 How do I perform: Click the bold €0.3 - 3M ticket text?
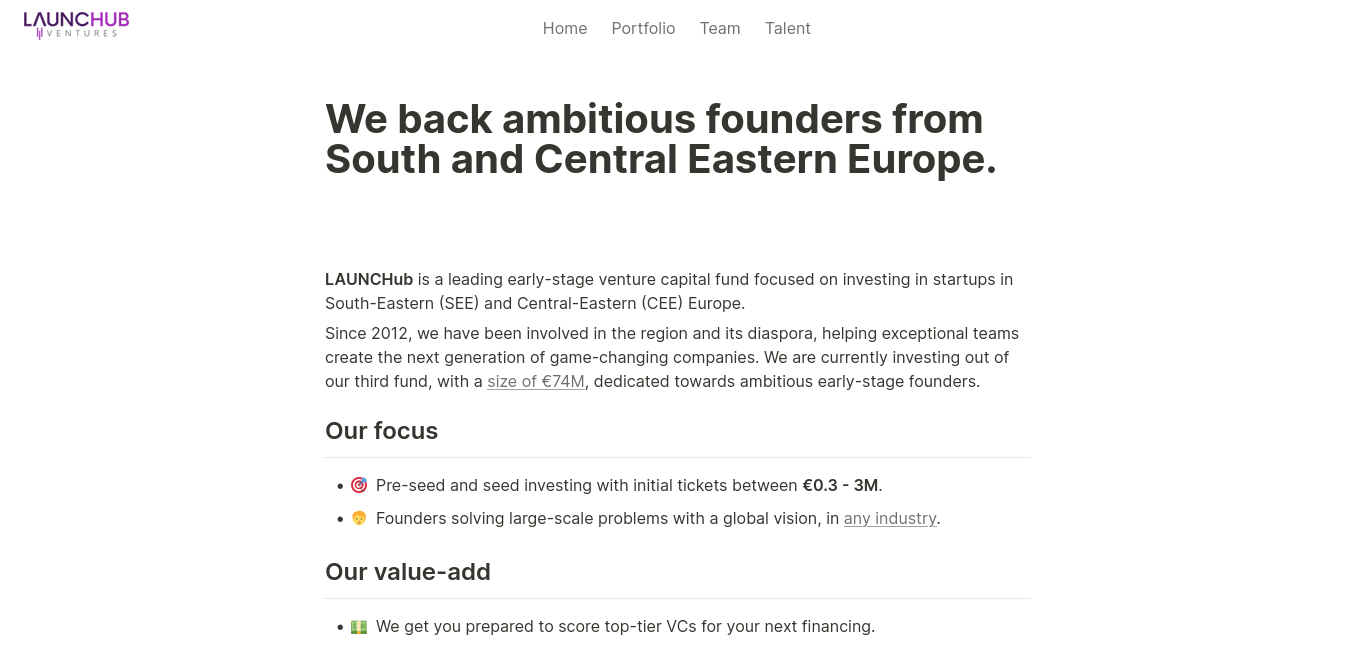click(x=840, y=485)
